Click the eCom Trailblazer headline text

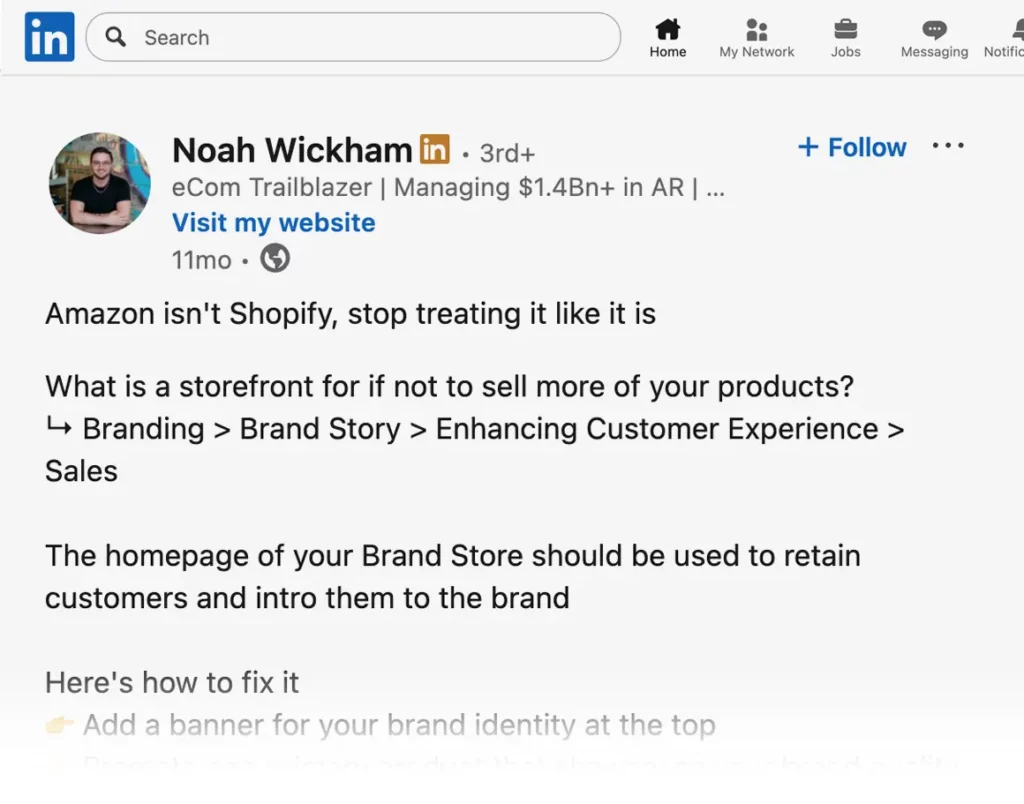[448, 187]
